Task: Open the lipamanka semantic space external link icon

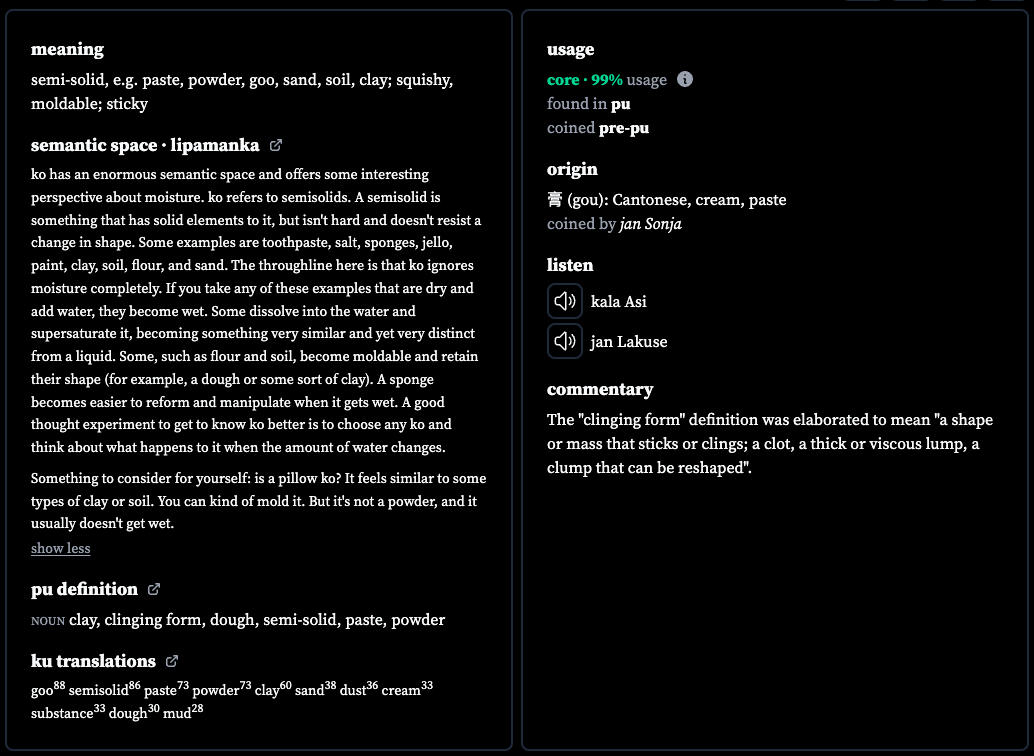Action: (x=276, y=145)
